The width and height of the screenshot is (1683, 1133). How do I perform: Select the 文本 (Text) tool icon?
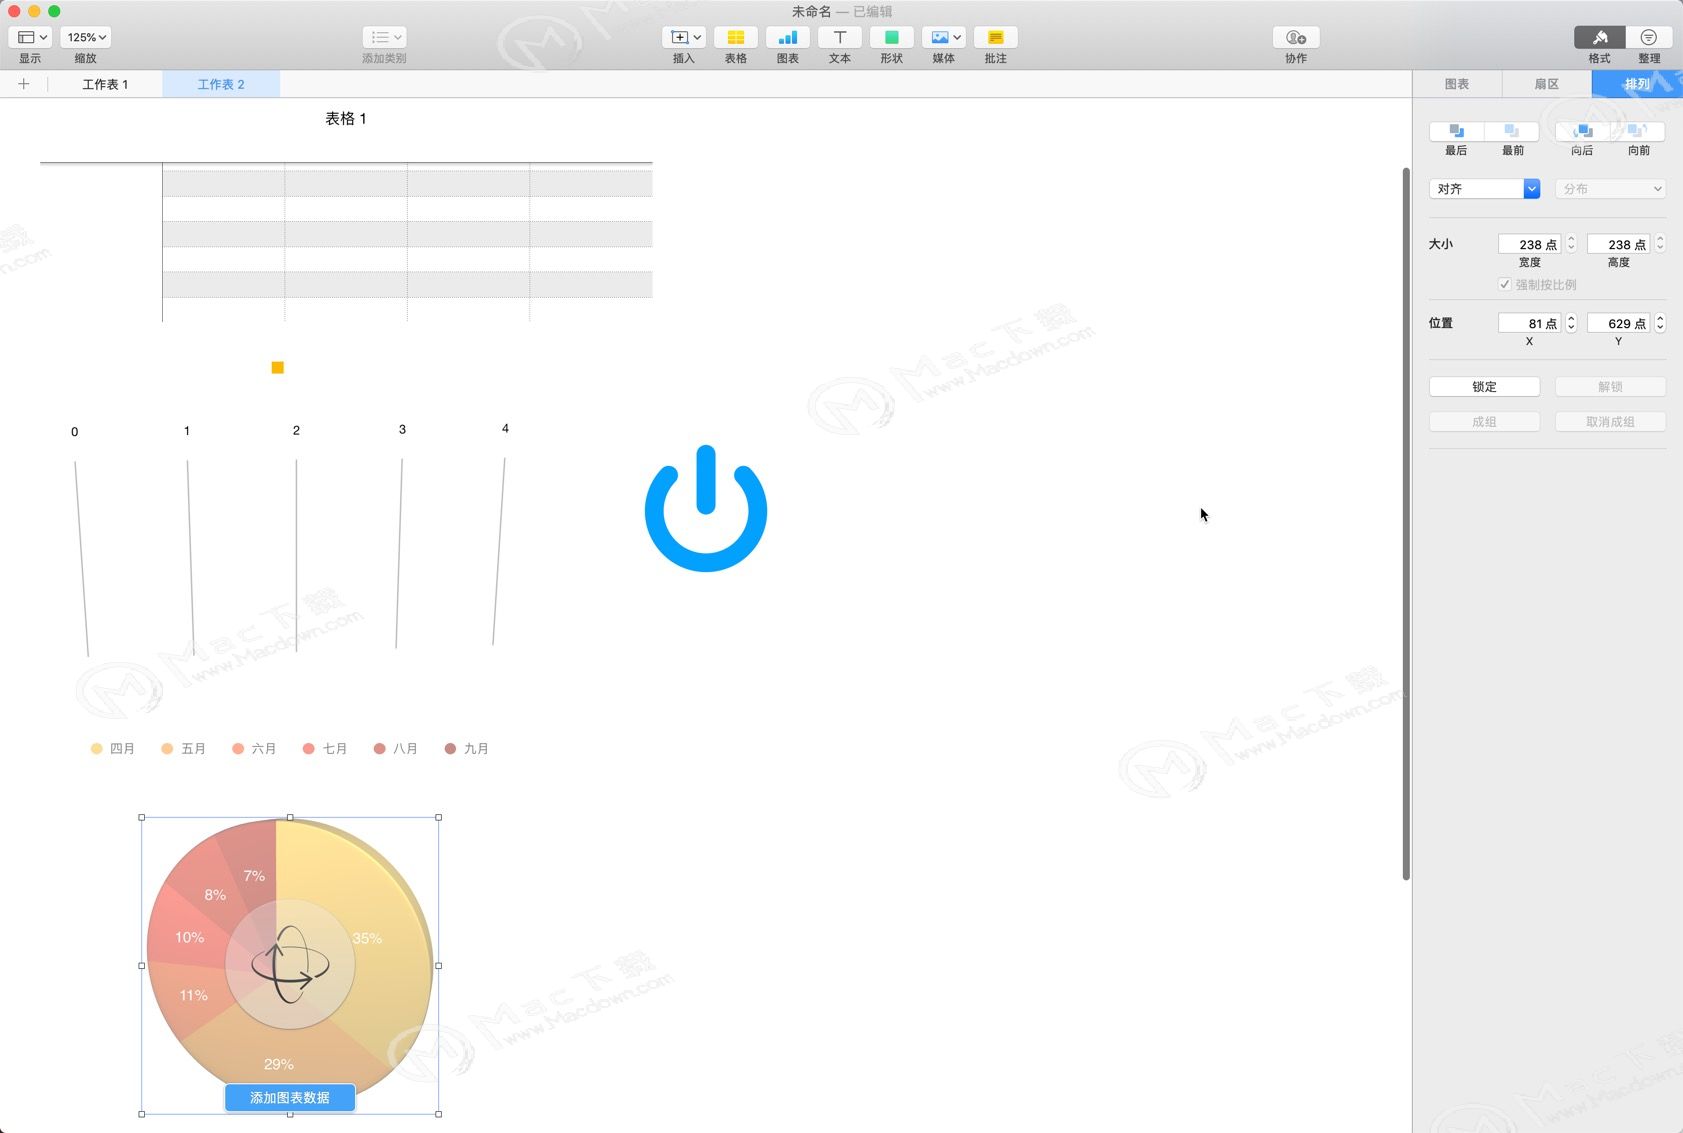(x=839, y=38)
